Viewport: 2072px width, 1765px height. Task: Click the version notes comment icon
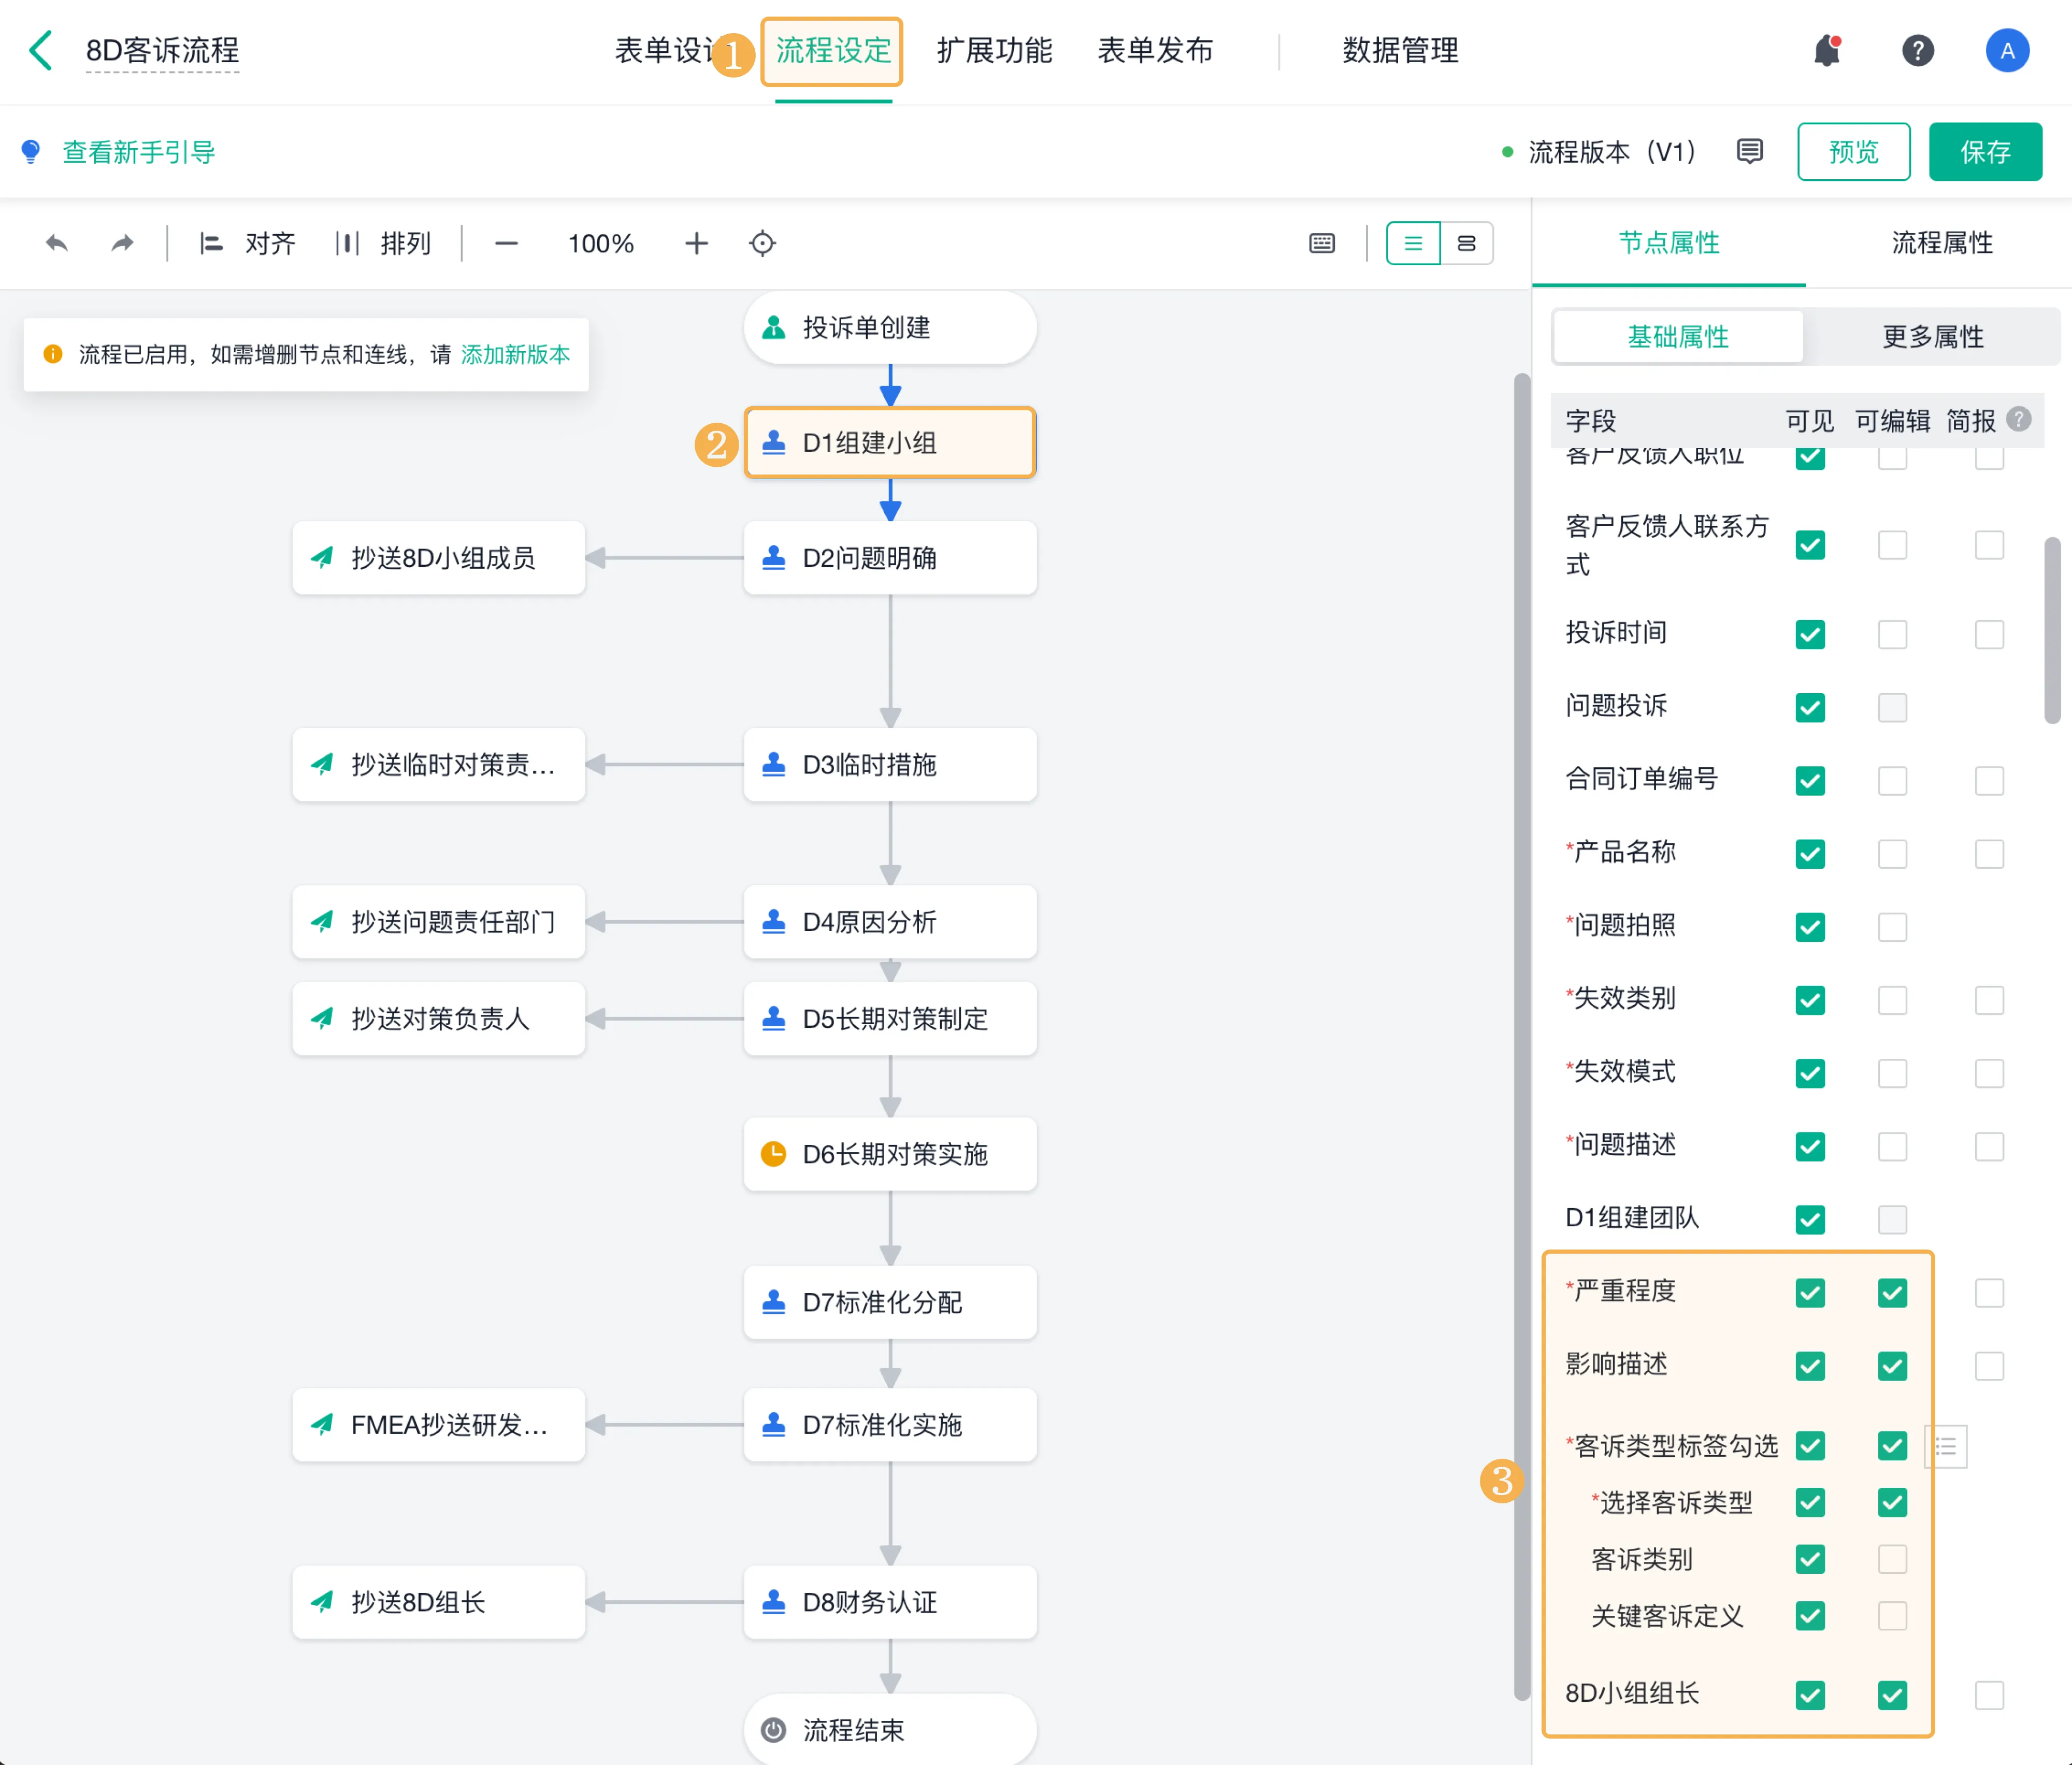click(1749, 151)
